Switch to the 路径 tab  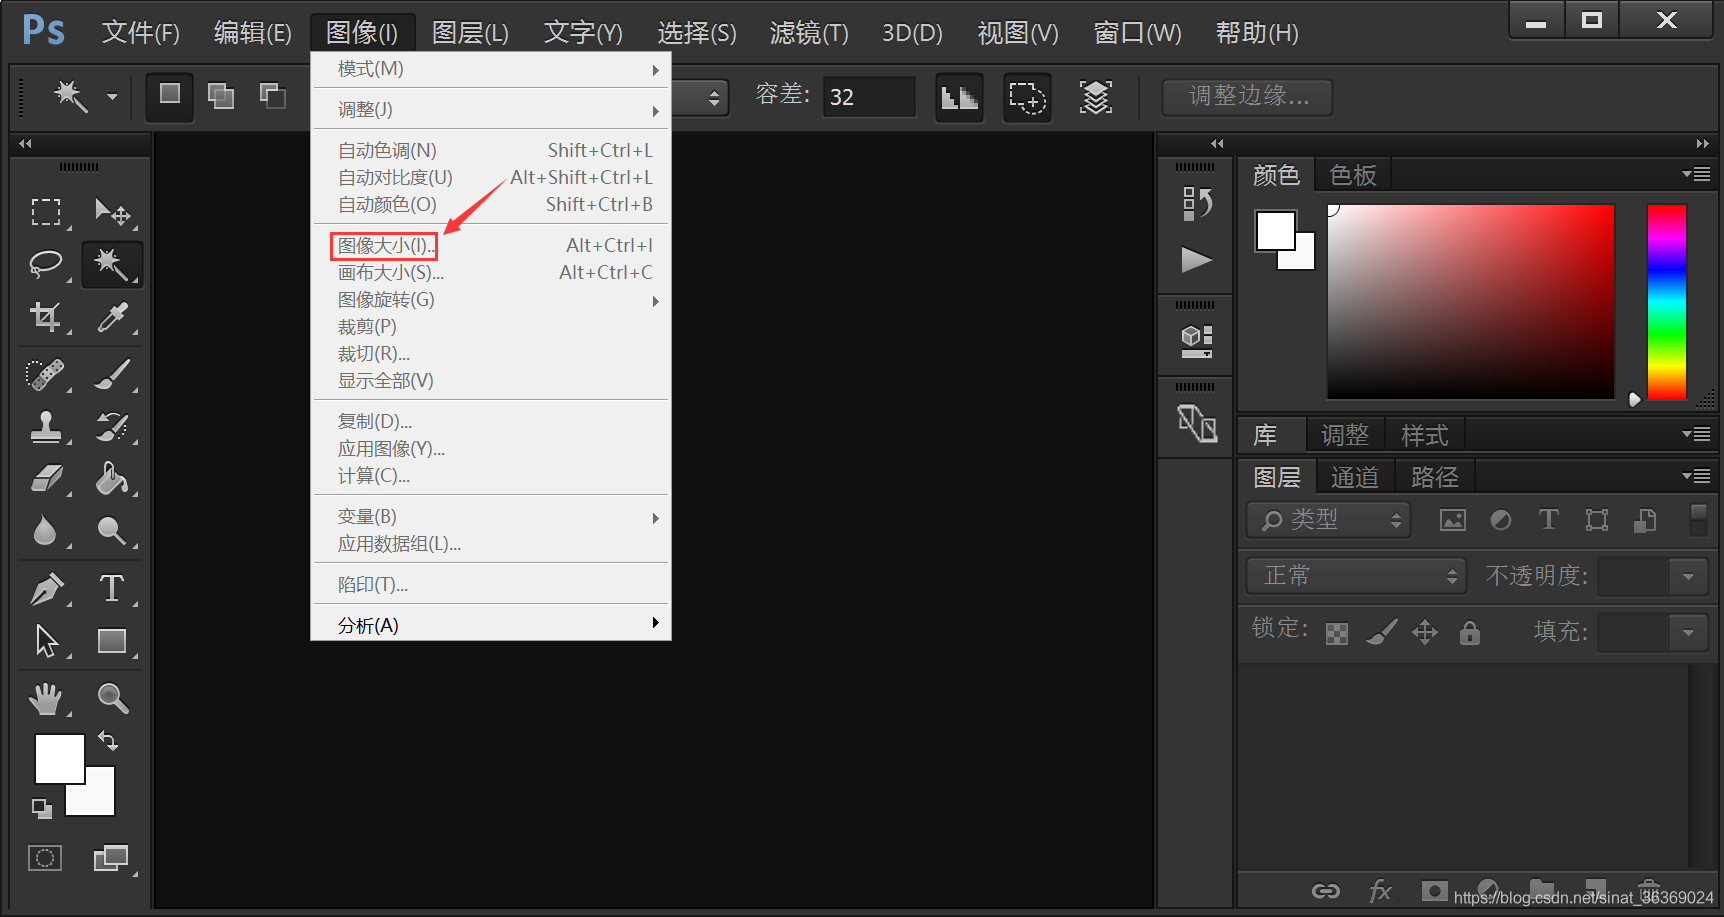[x=1435, y=477]
